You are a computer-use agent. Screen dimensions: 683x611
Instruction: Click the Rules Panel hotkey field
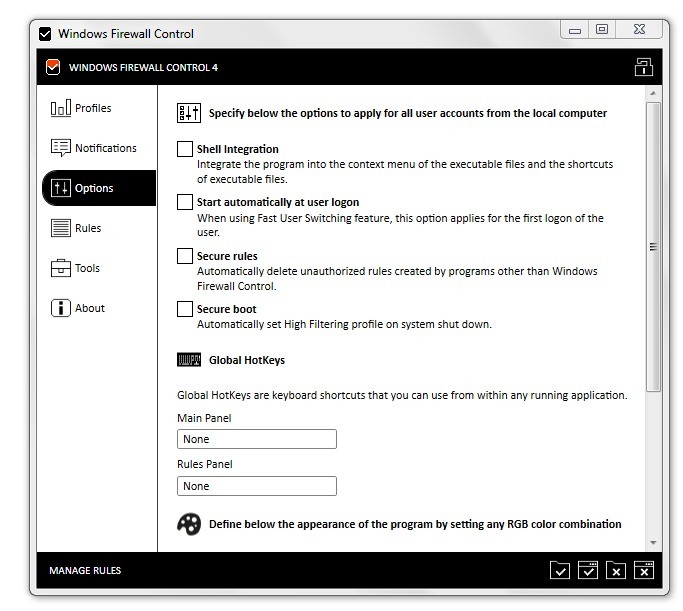pyautogui.click(x=257, y=486)
